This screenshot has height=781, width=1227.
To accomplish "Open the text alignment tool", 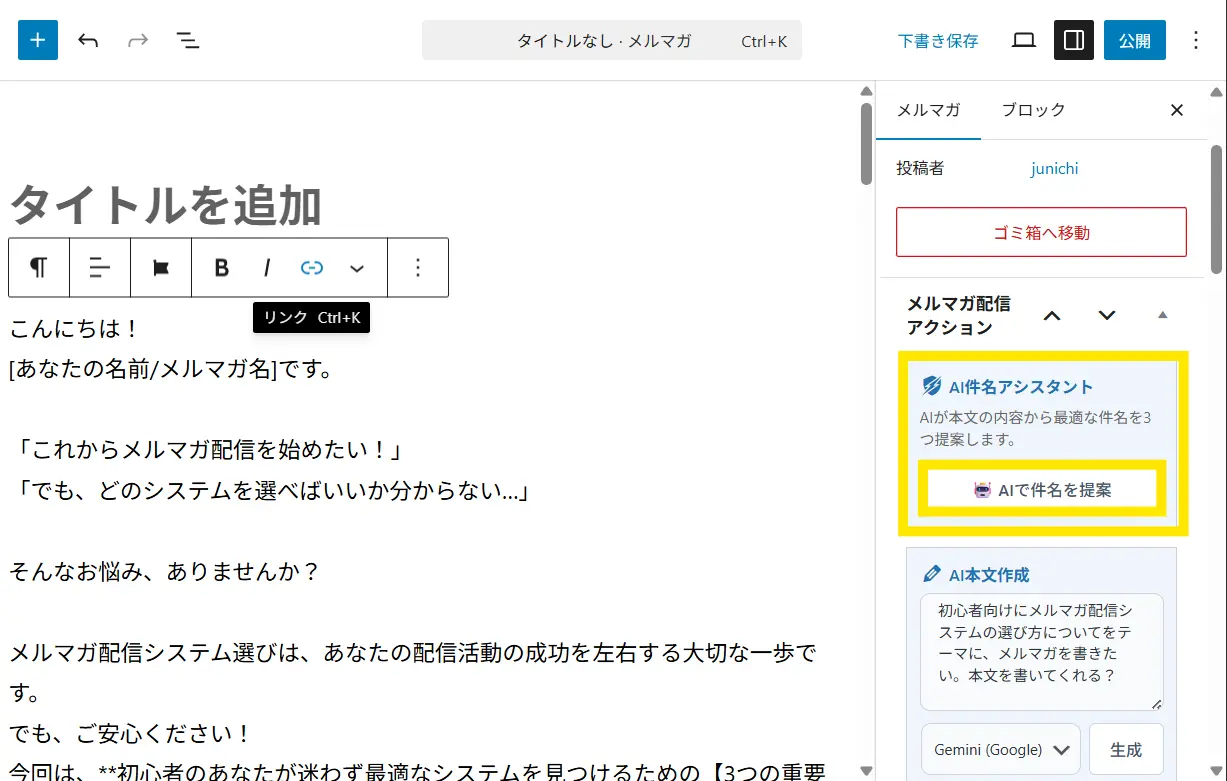I will pyautogui.click(x=100, y=267).
